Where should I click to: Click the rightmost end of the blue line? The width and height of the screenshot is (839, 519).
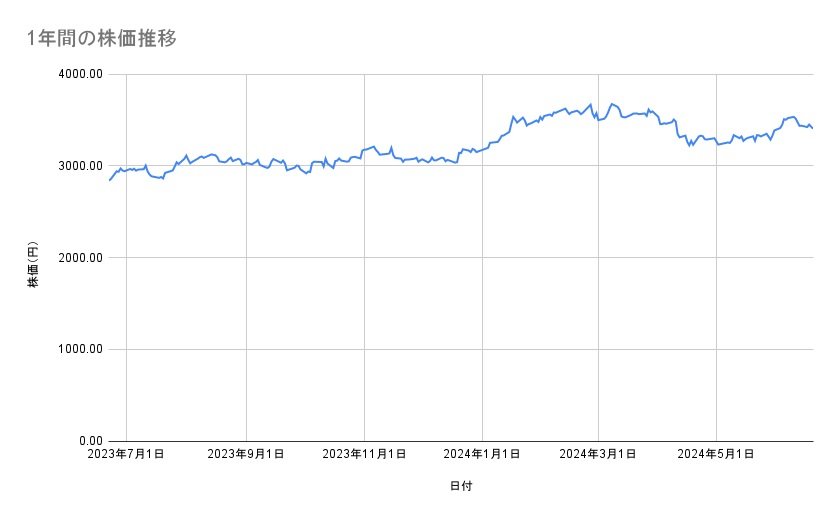812,128
